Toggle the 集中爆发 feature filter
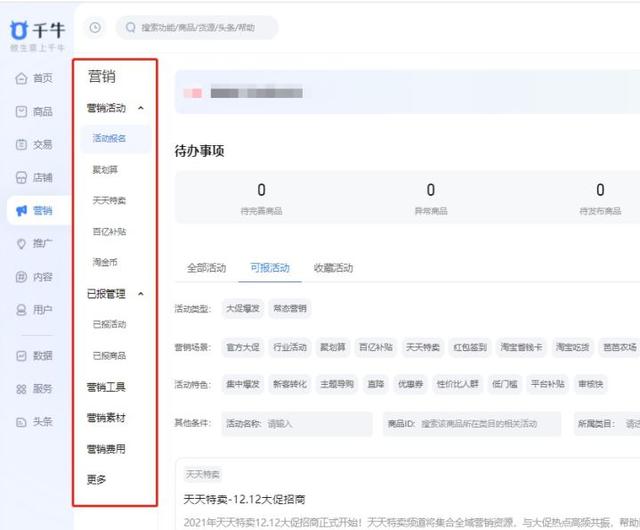Image resolution: width=640 pixels, height=530 pixels. click(x=243, y=384)
